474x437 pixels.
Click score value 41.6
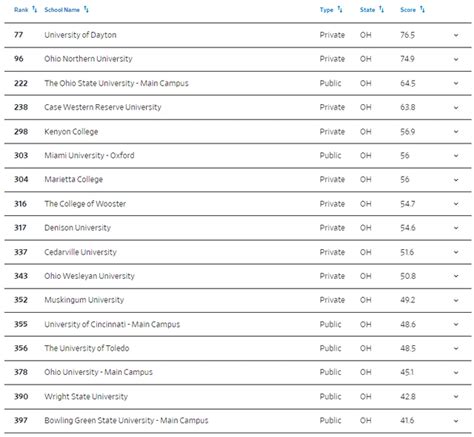(x=407, y=420)
